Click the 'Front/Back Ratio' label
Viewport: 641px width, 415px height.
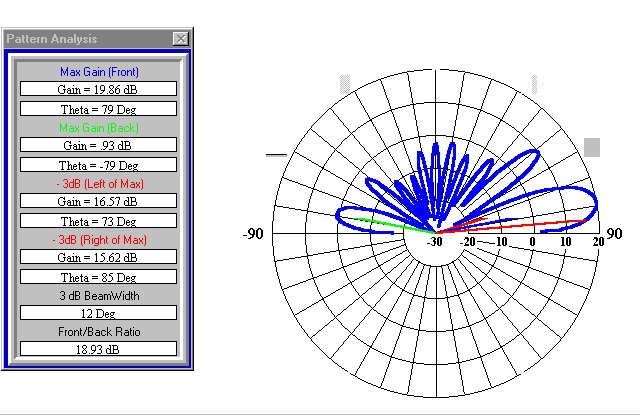click(x=99, y=332)
